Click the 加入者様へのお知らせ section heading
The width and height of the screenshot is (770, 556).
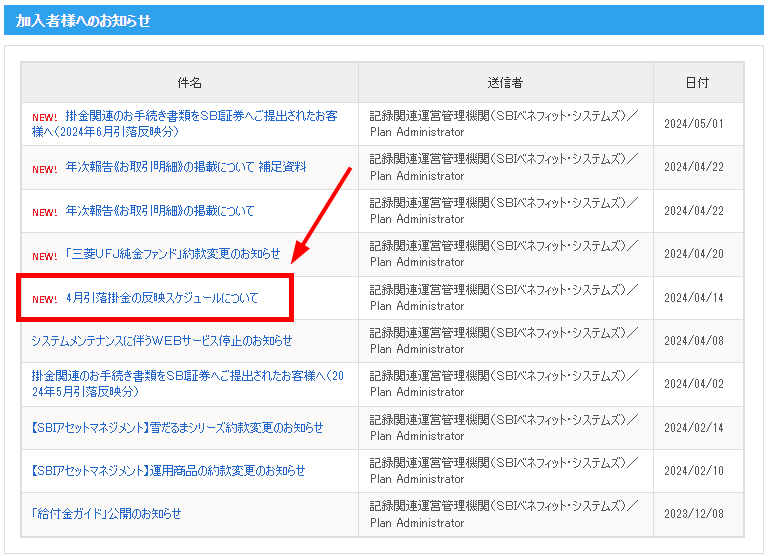pos(83,21)
